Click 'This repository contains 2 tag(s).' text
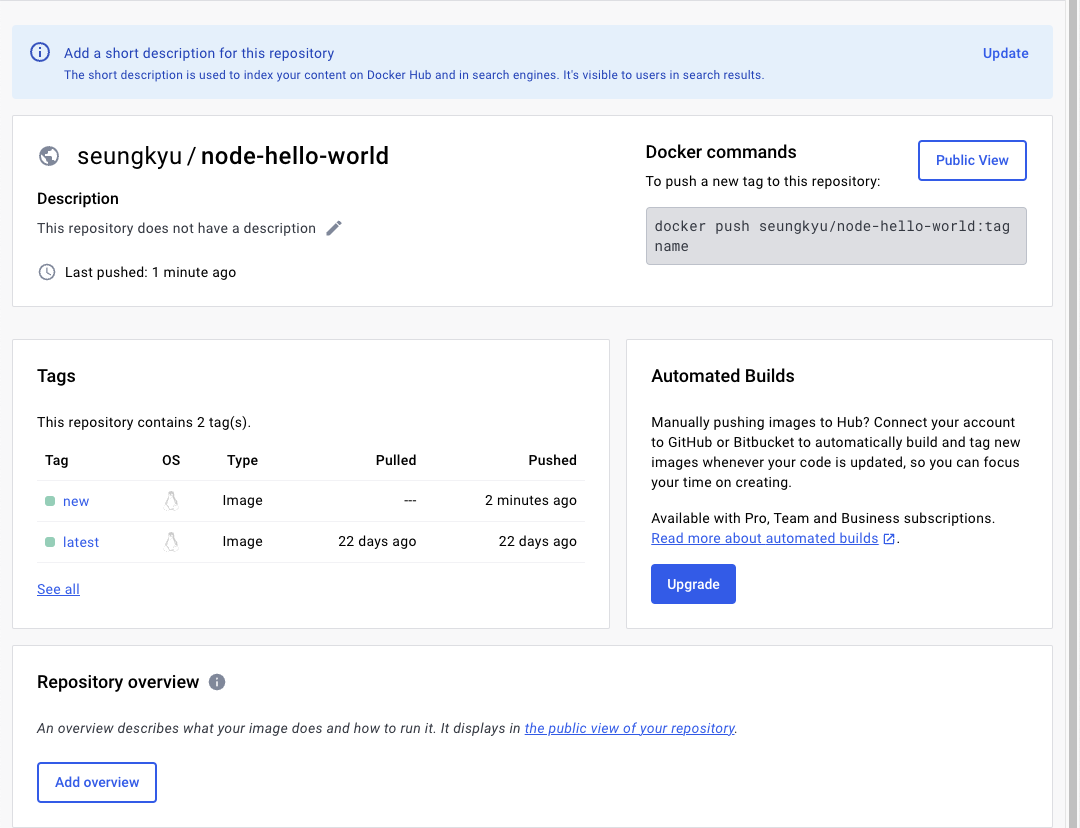Image resolution: width=1080 pixels, height=828 pixels. (x=144, y=422)
